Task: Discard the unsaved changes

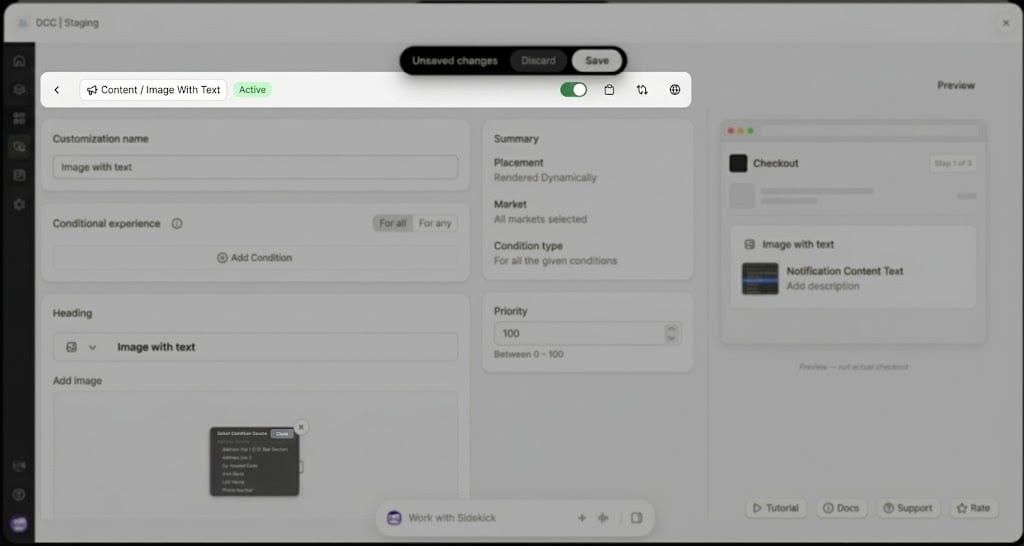Action: click(538, 61)
